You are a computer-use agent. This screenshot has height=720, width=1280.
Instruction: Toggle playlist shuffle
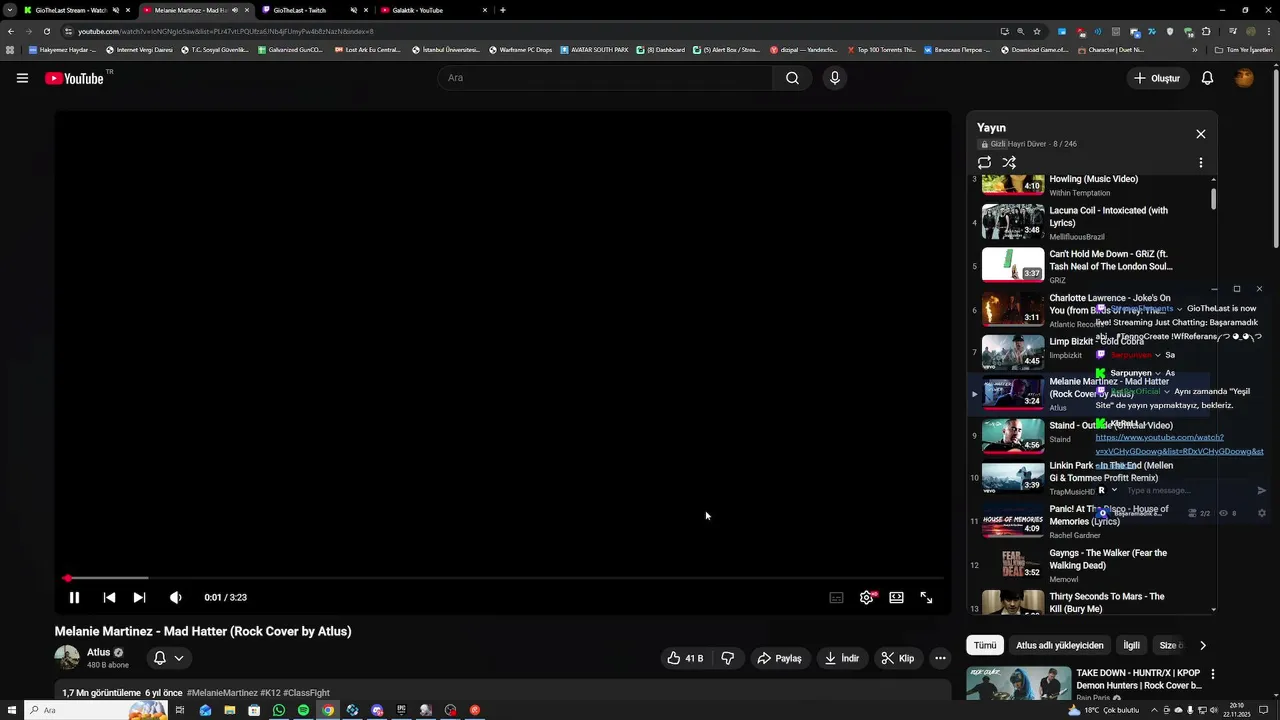(1009, 162)
